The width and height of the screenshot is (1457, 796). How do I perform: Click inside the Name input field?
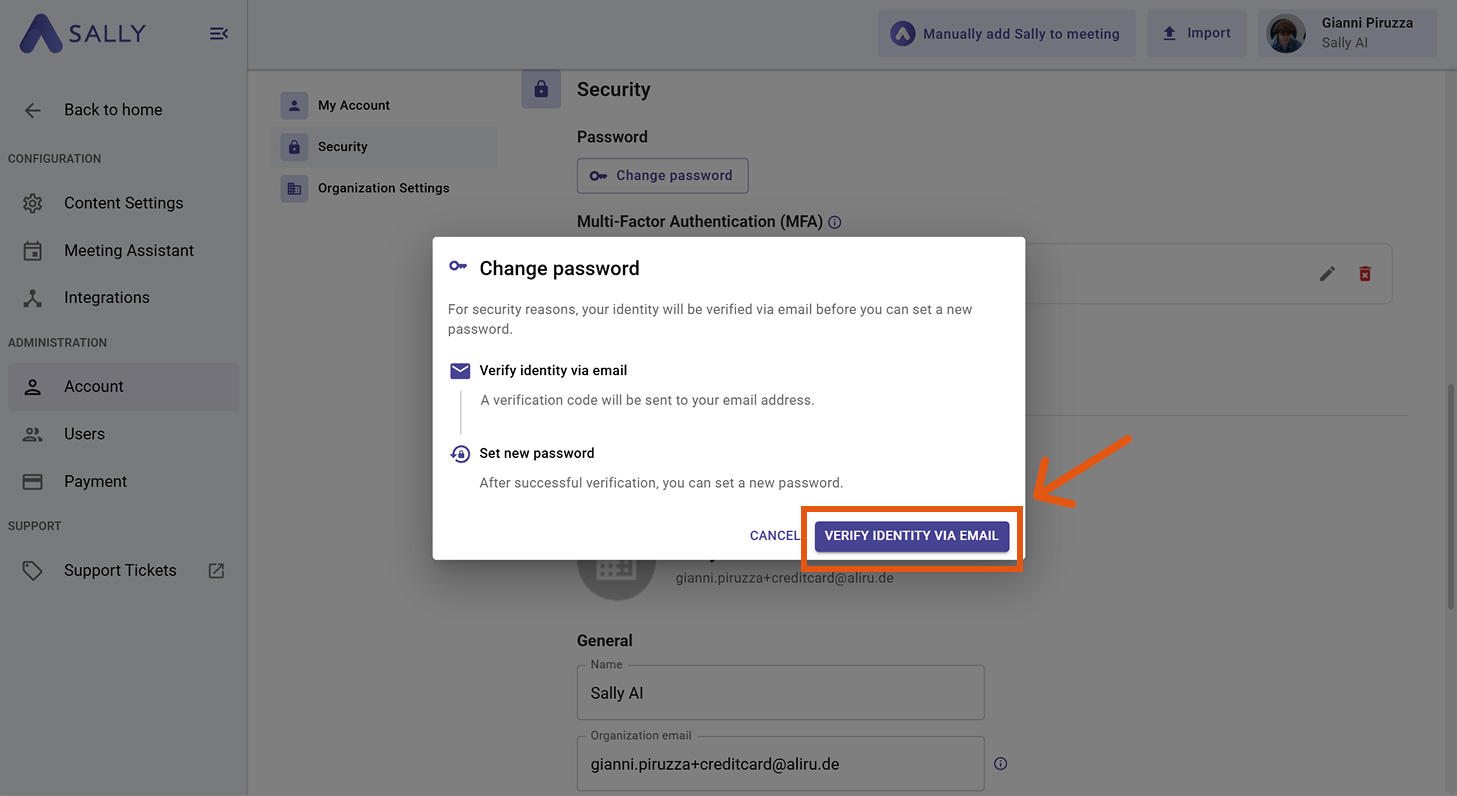[780, 692]
